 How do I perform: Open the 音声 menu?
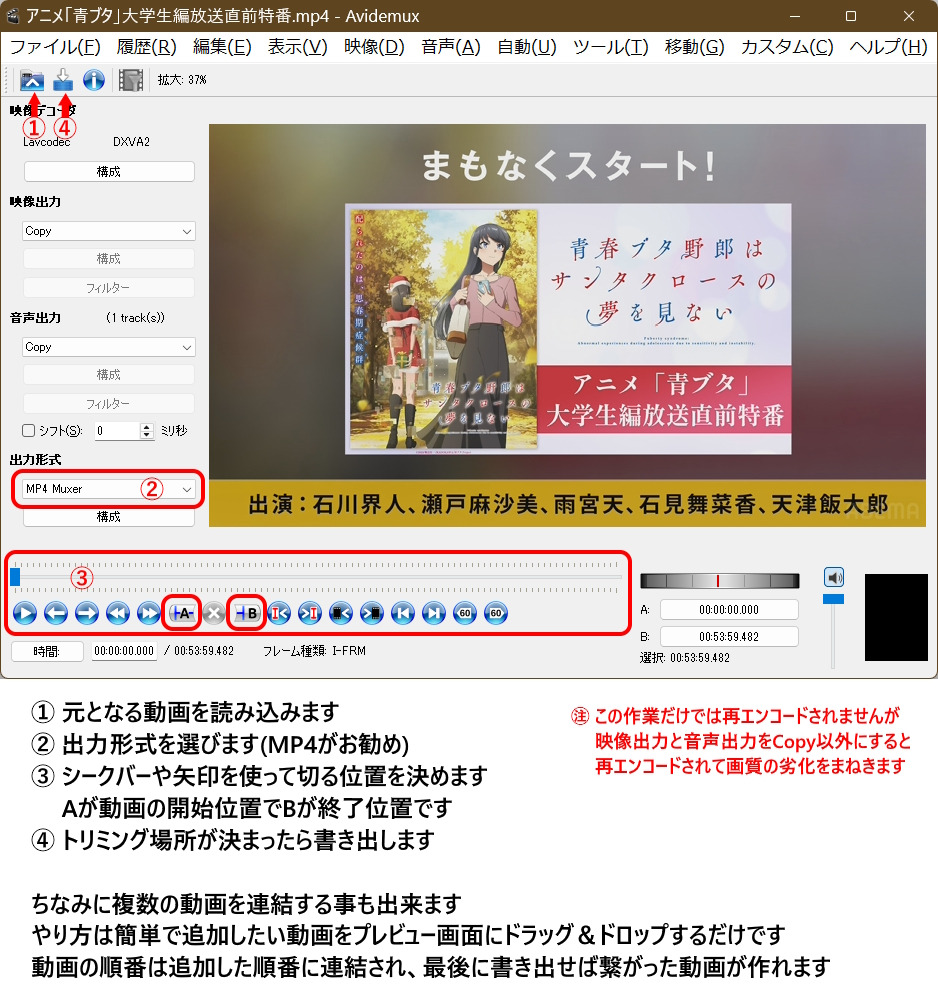tap(451, 47)
